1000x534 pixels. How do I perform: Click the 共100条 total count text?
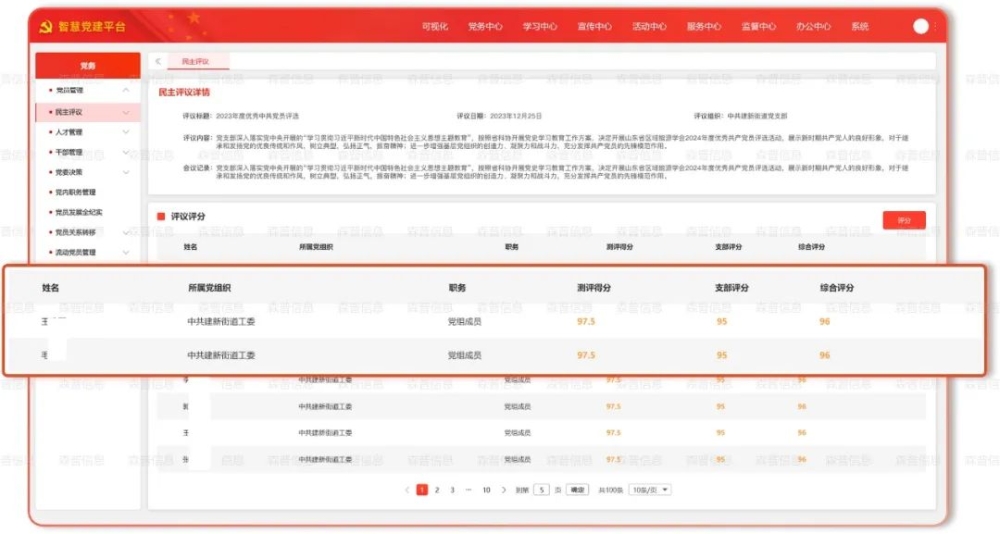coord(610,490)
